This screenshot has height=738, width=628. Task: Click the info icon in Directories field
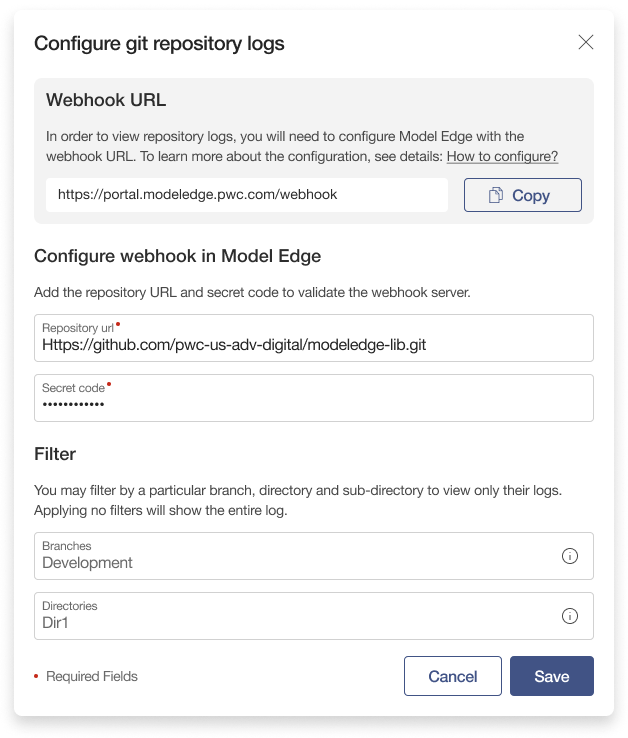click(x=570, y=616)
